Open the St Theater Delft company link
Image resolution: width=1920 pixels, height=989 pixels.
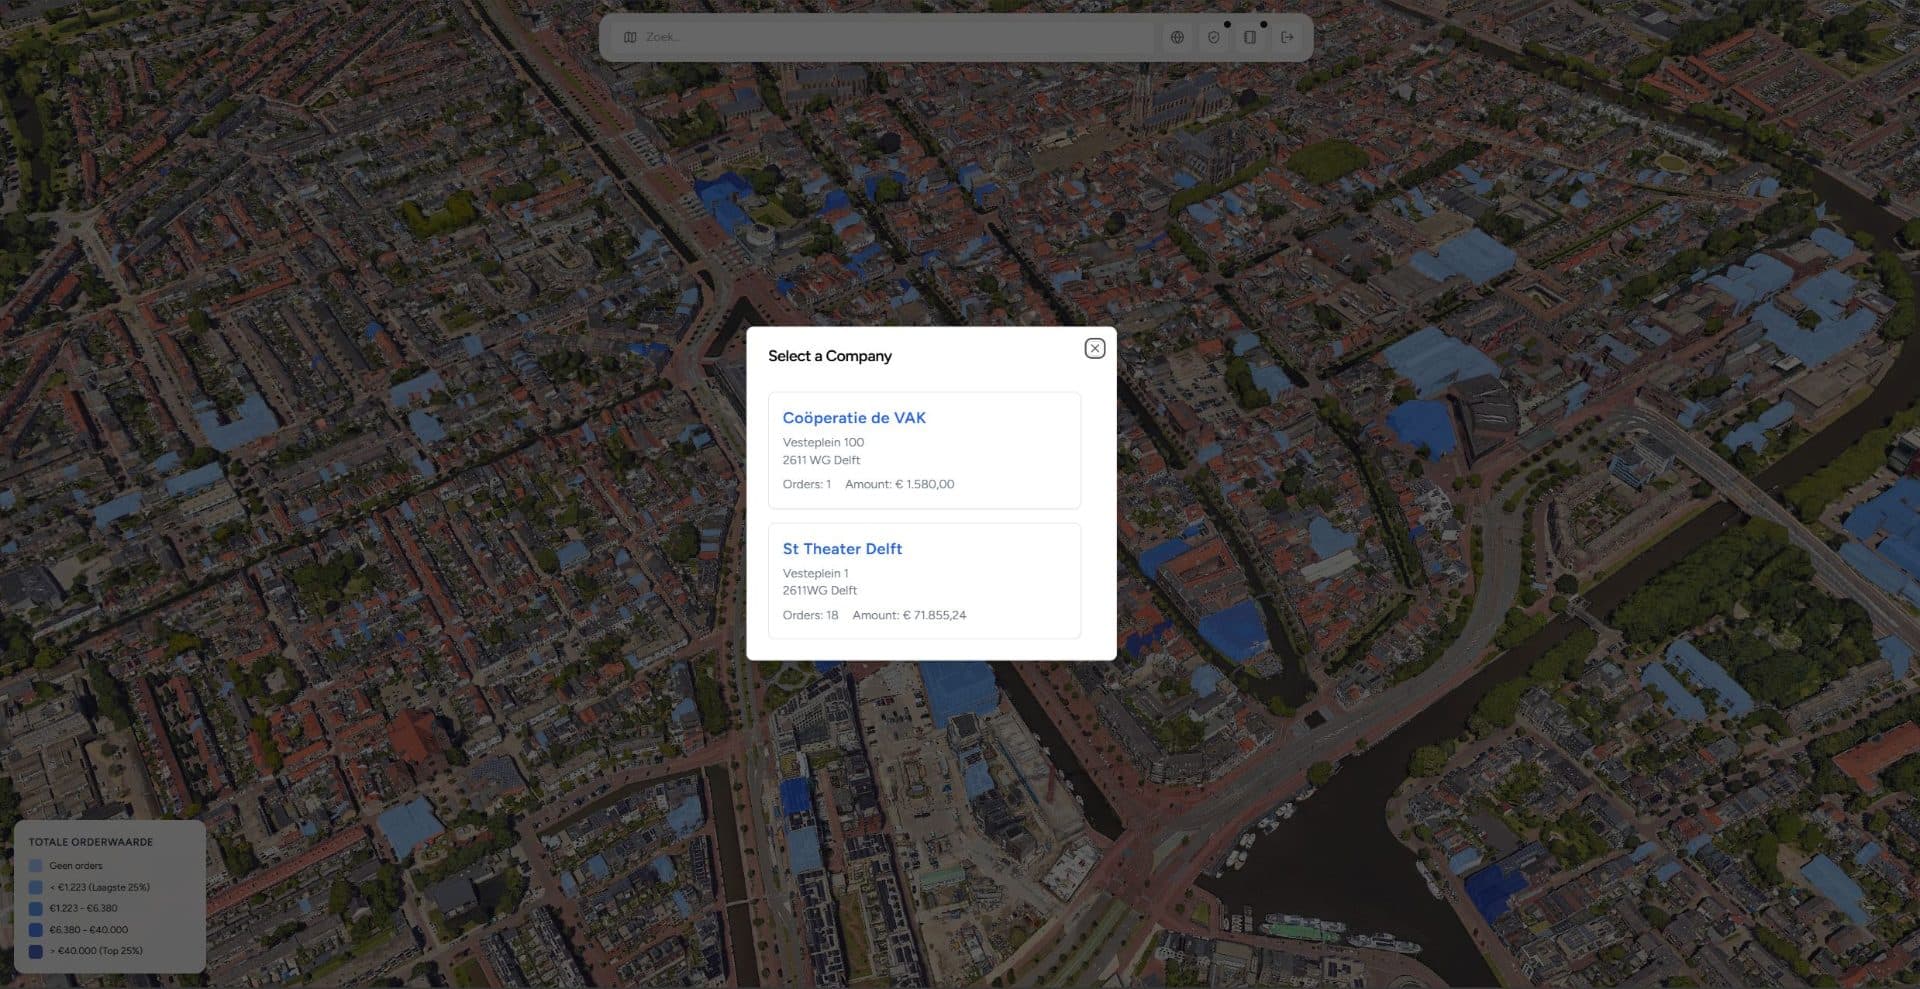(x=842, y=549)
